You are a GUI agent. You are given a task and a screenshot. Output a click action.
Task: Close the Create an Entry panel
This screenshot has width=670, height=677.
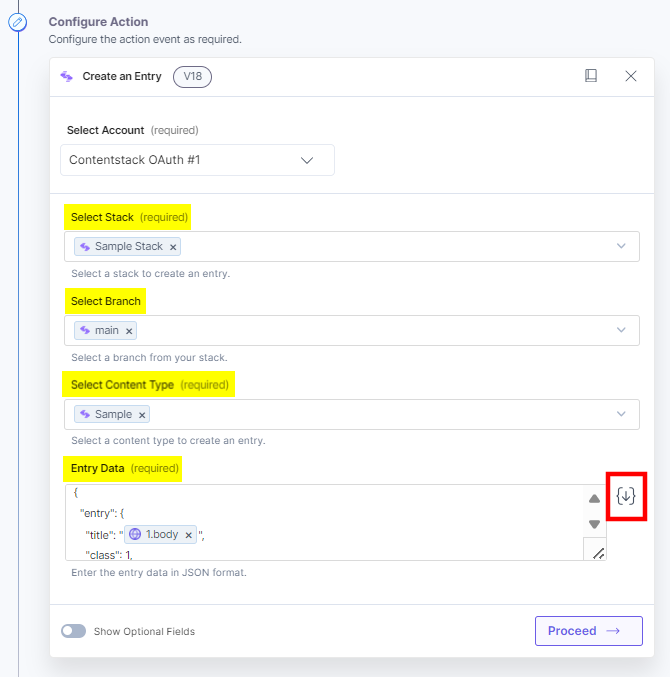pos(631,76)
